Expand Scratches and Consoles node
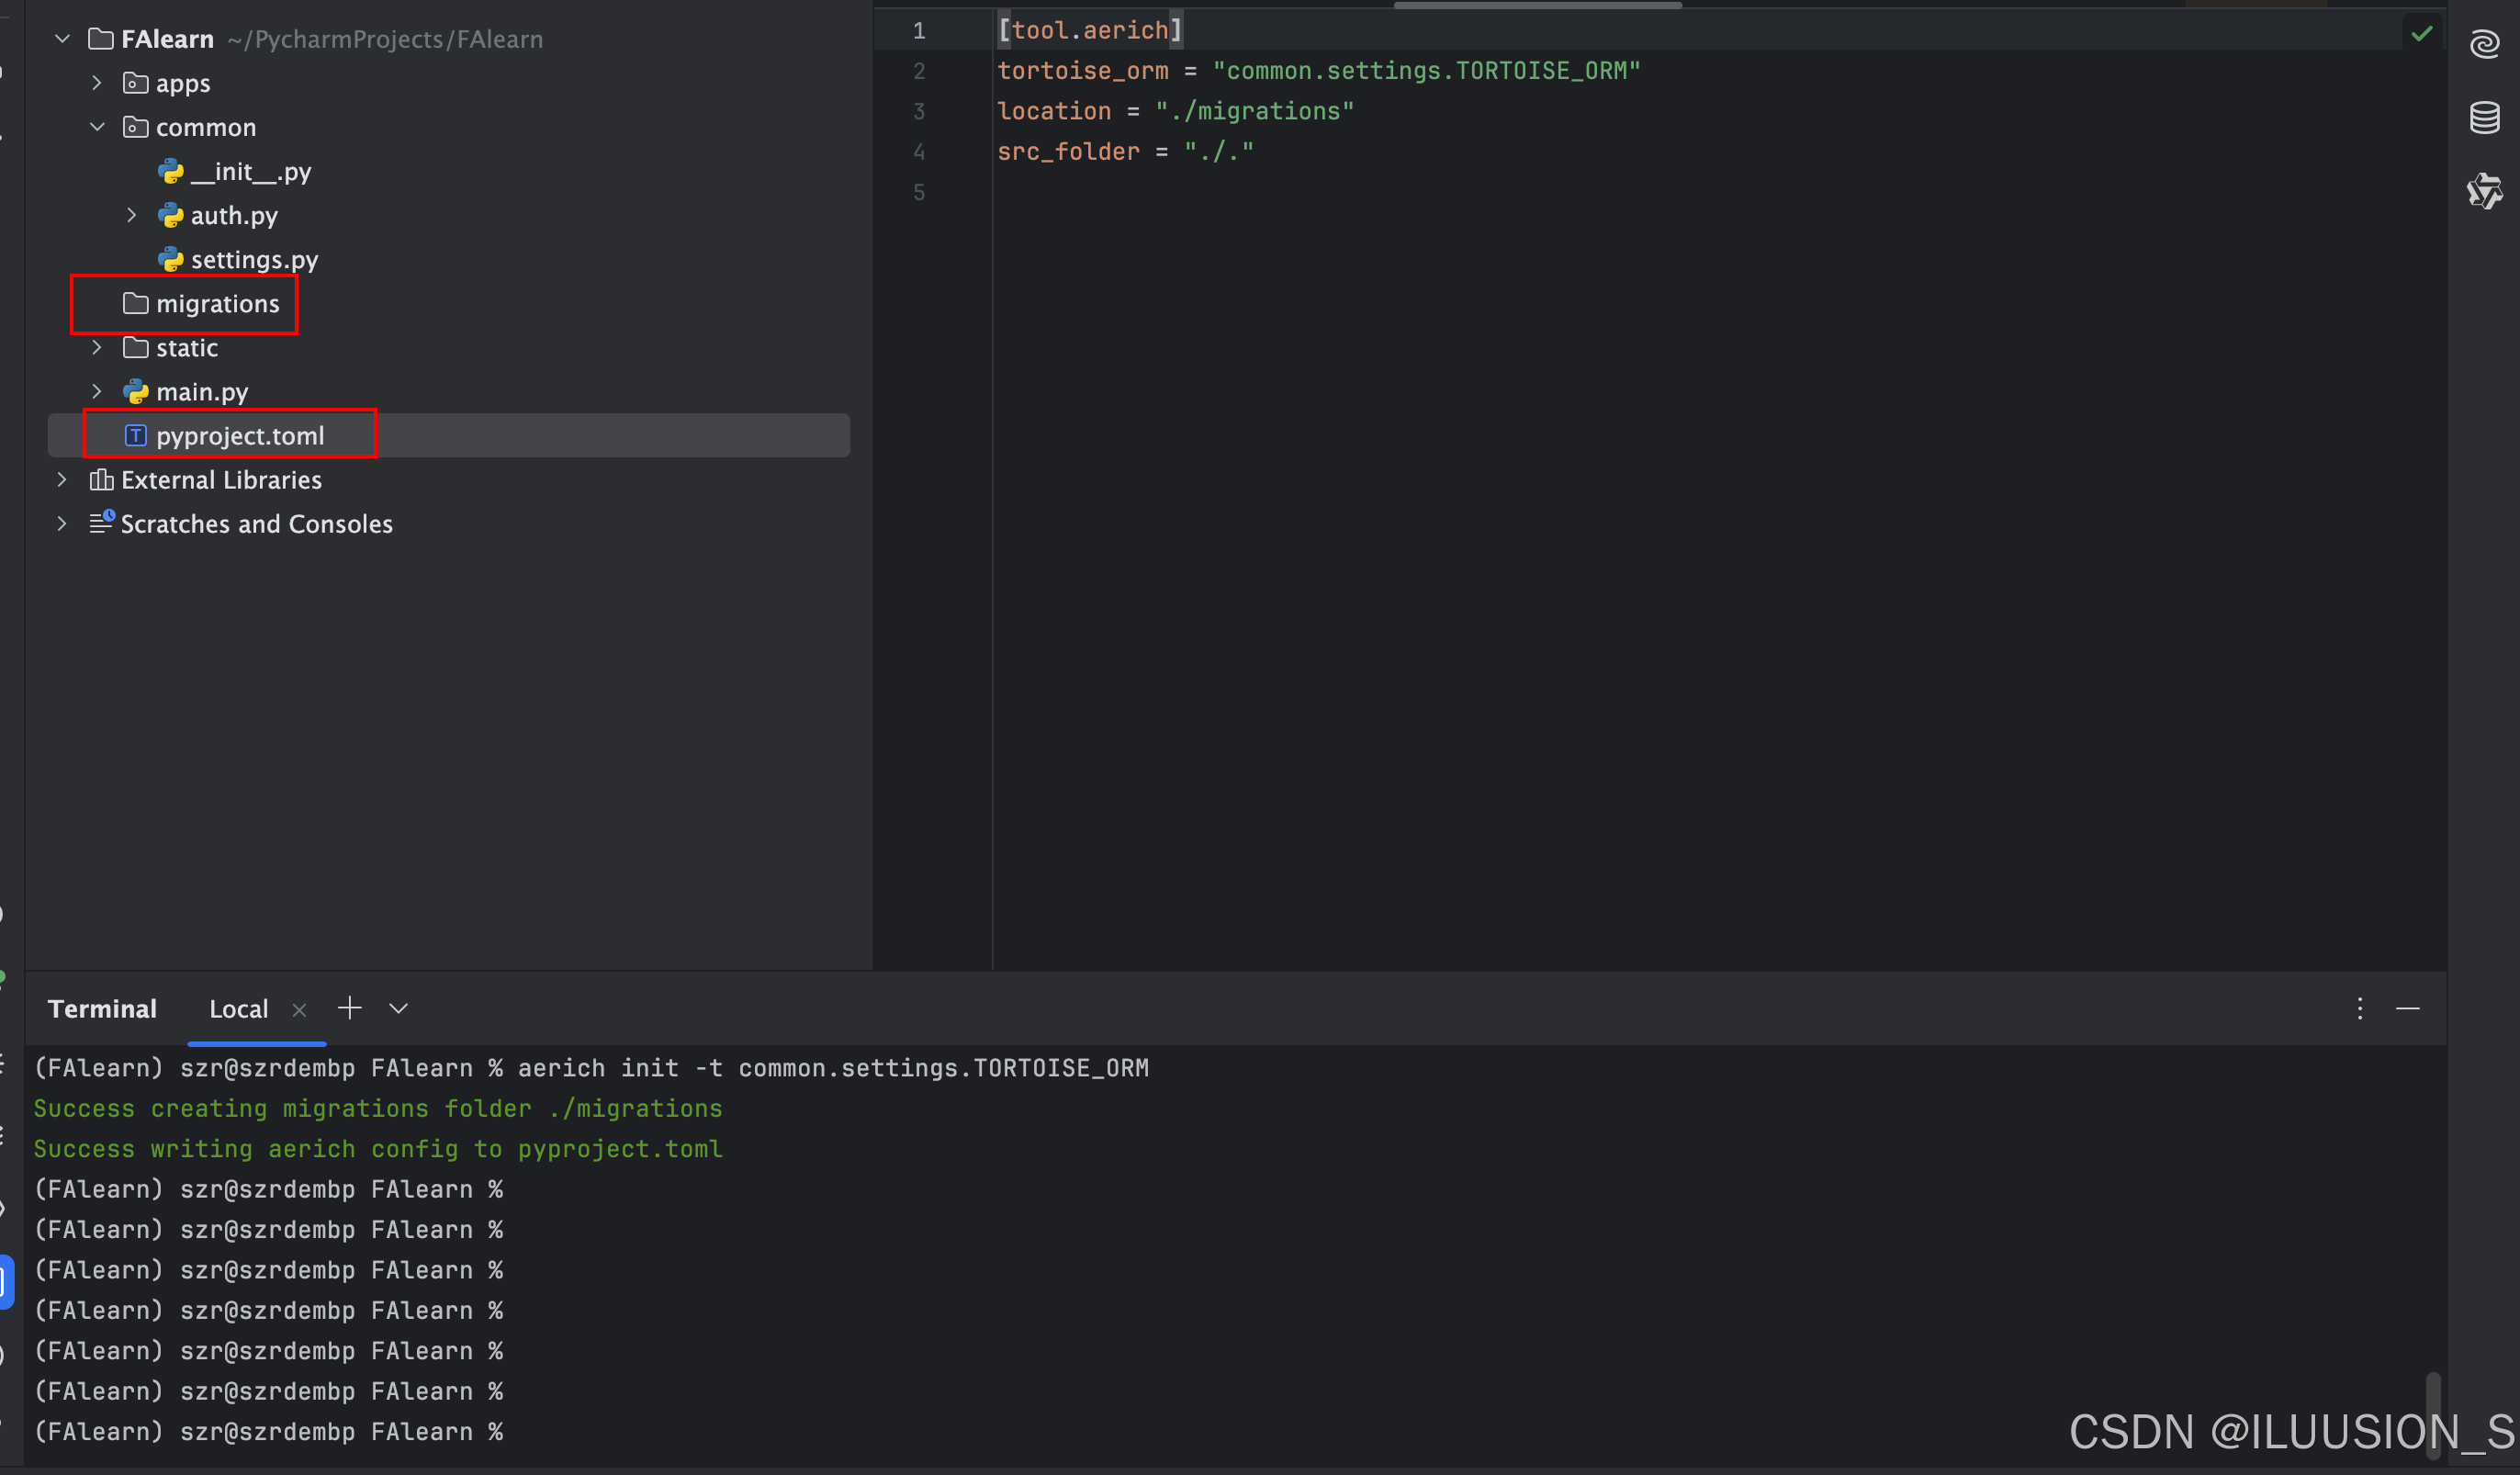 coord(62,524)
